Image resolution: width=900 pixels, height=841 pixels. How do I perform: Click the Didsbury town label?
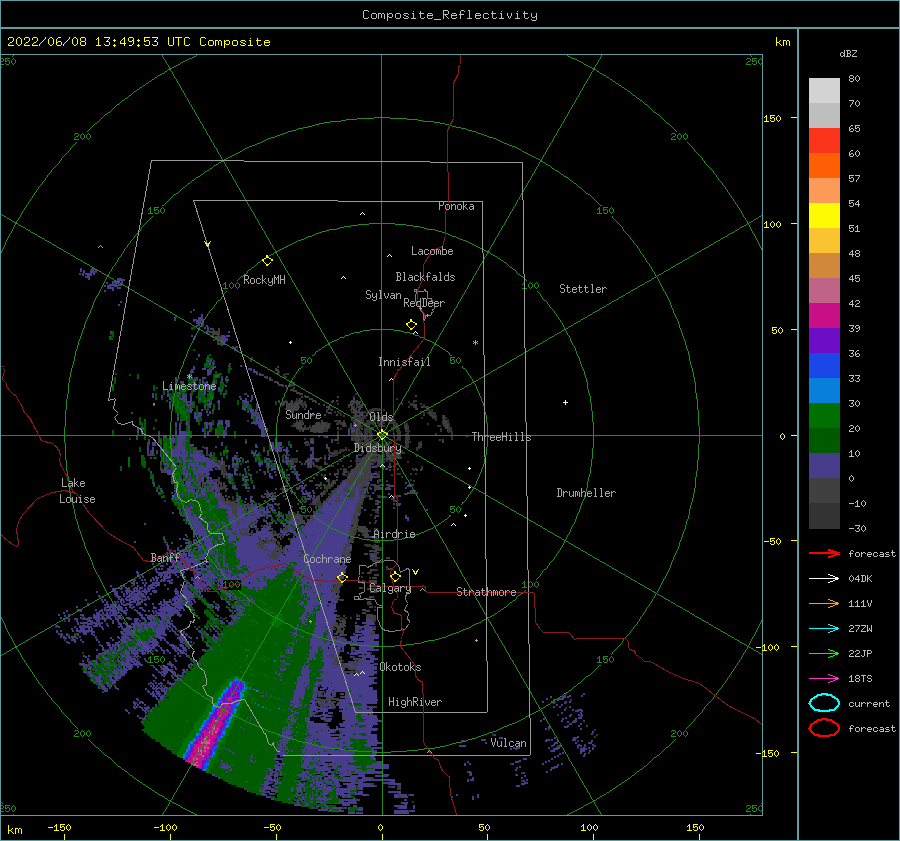point(378,448)
